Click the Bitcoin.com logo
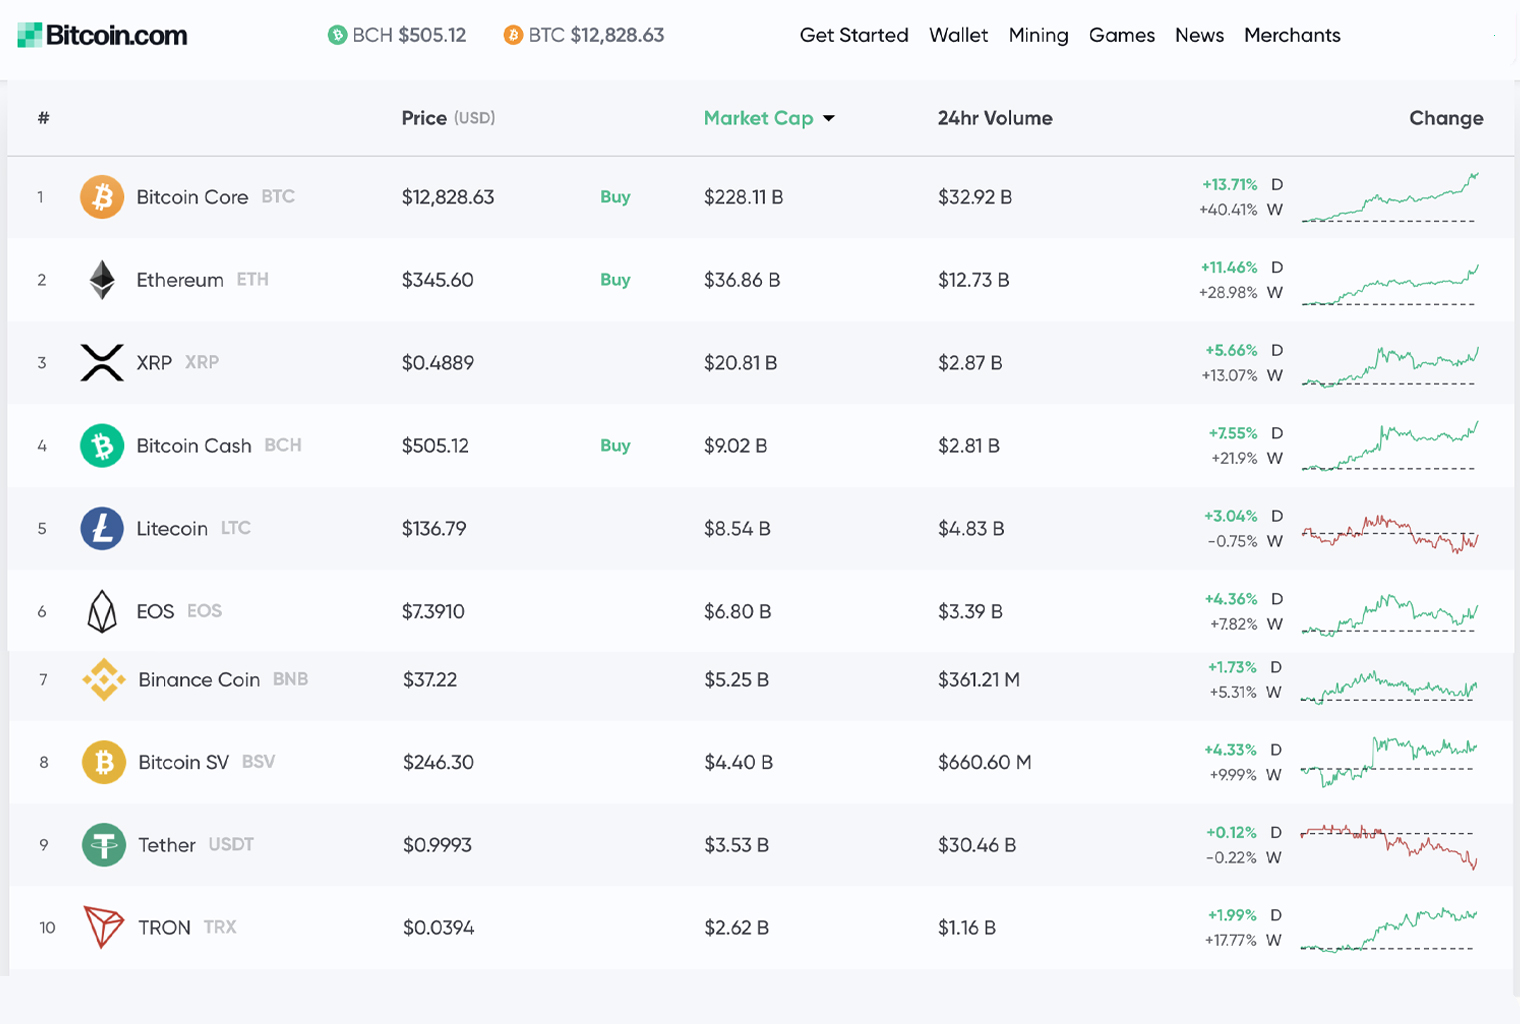1520x1024 pixels. click(102, 35)
